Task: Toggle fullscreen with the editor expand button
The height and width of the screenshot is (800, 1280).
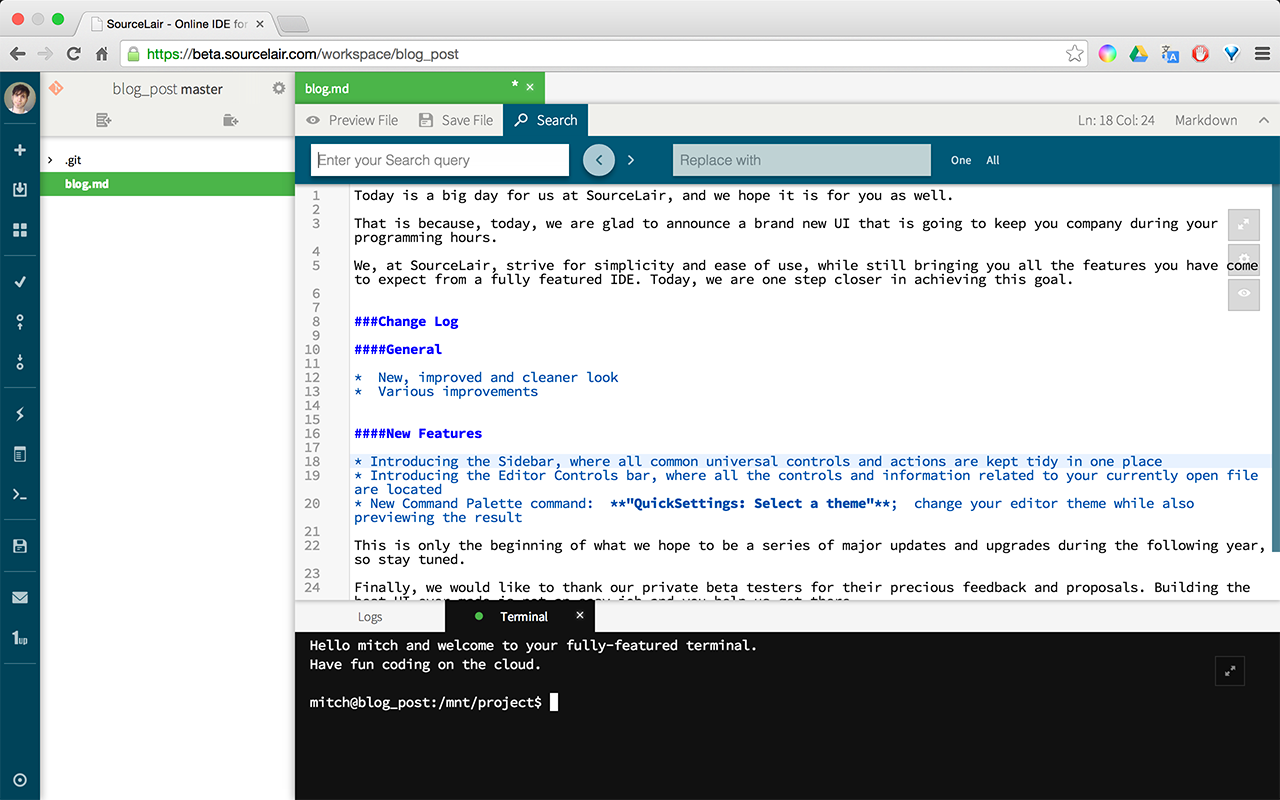Action: (x=1244, y=224)
